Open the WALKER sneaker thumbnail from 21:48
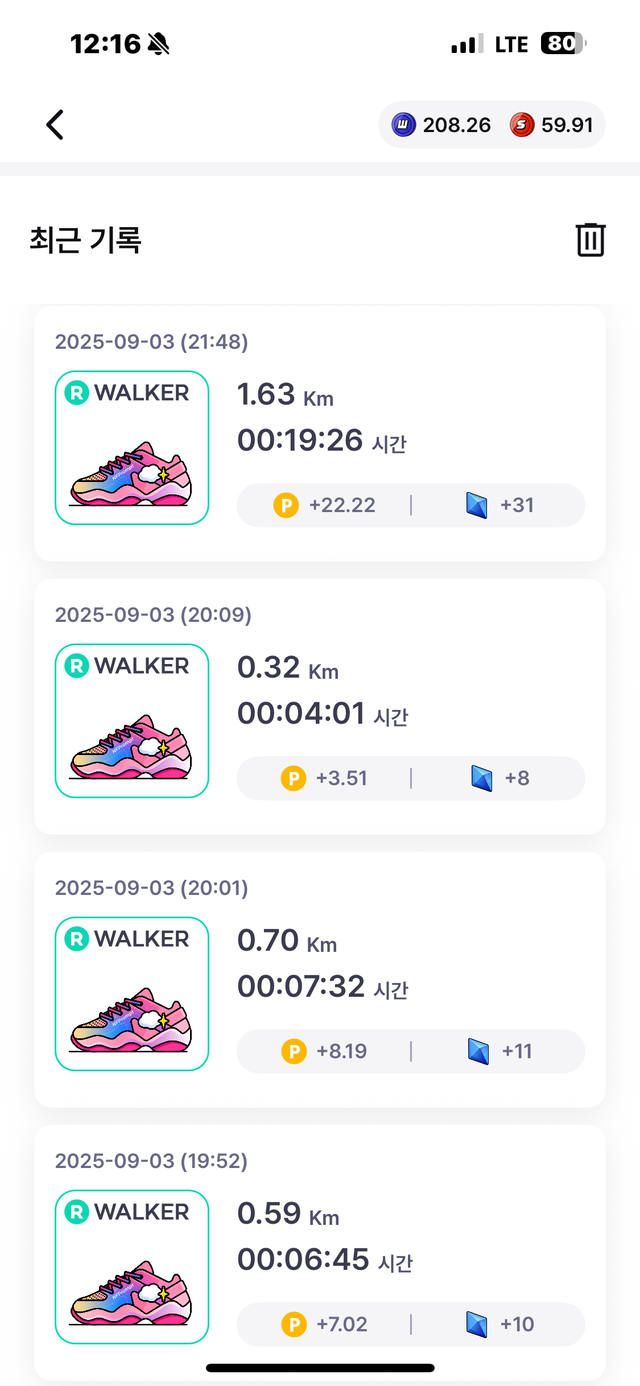 [131, 448]
